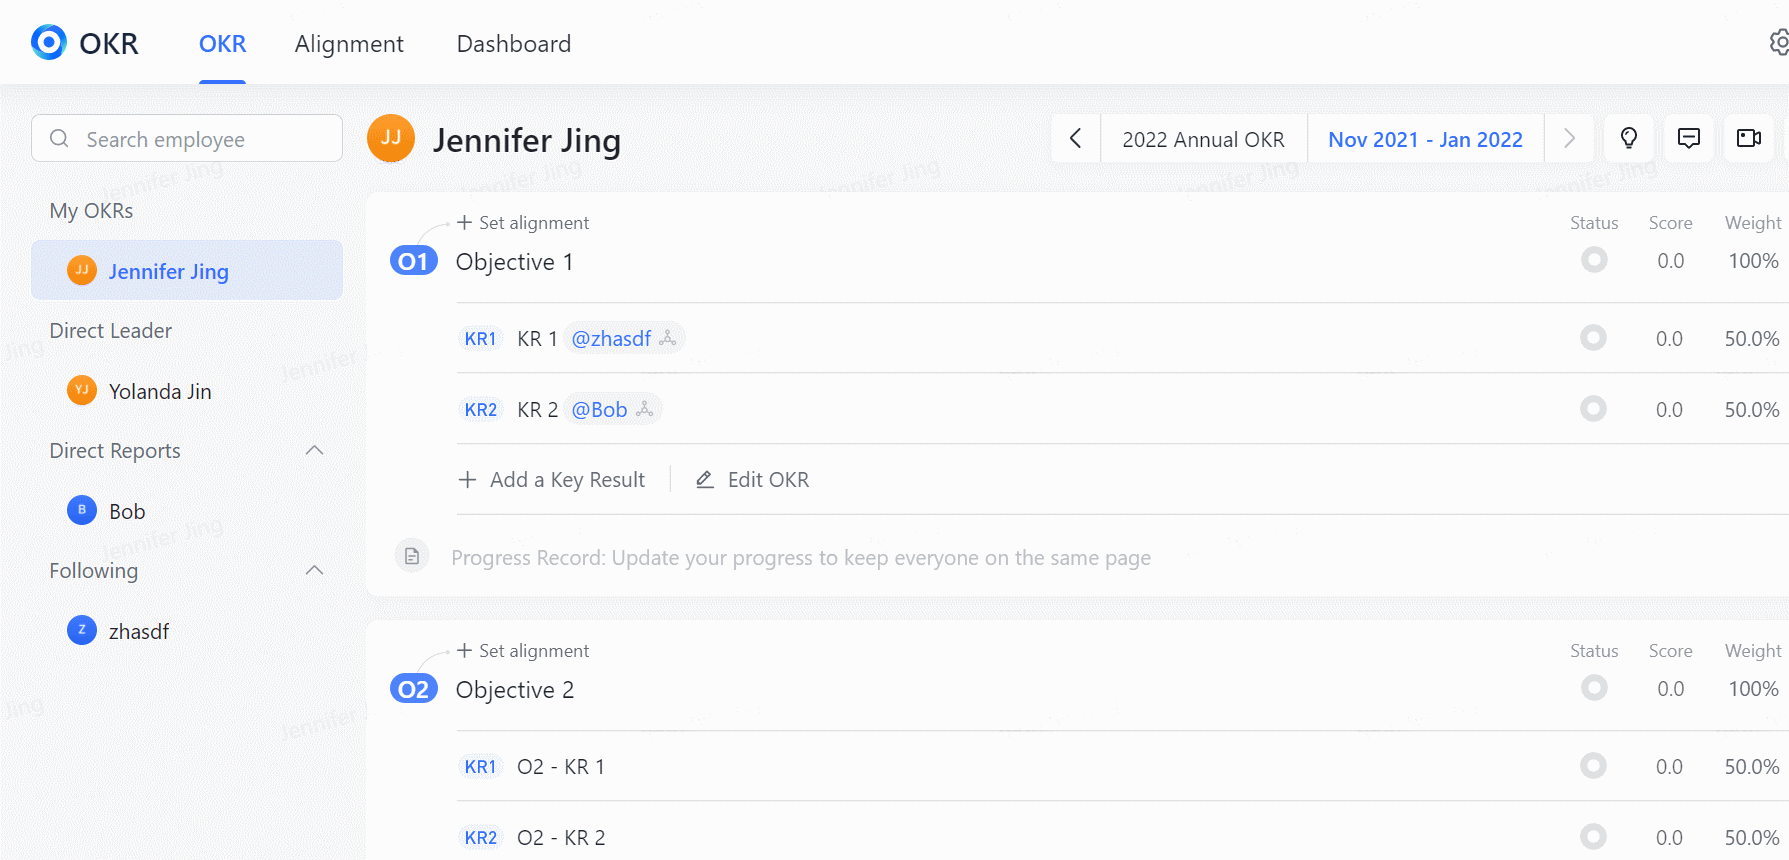Click Add a Key Result

[x=553, y=480]
